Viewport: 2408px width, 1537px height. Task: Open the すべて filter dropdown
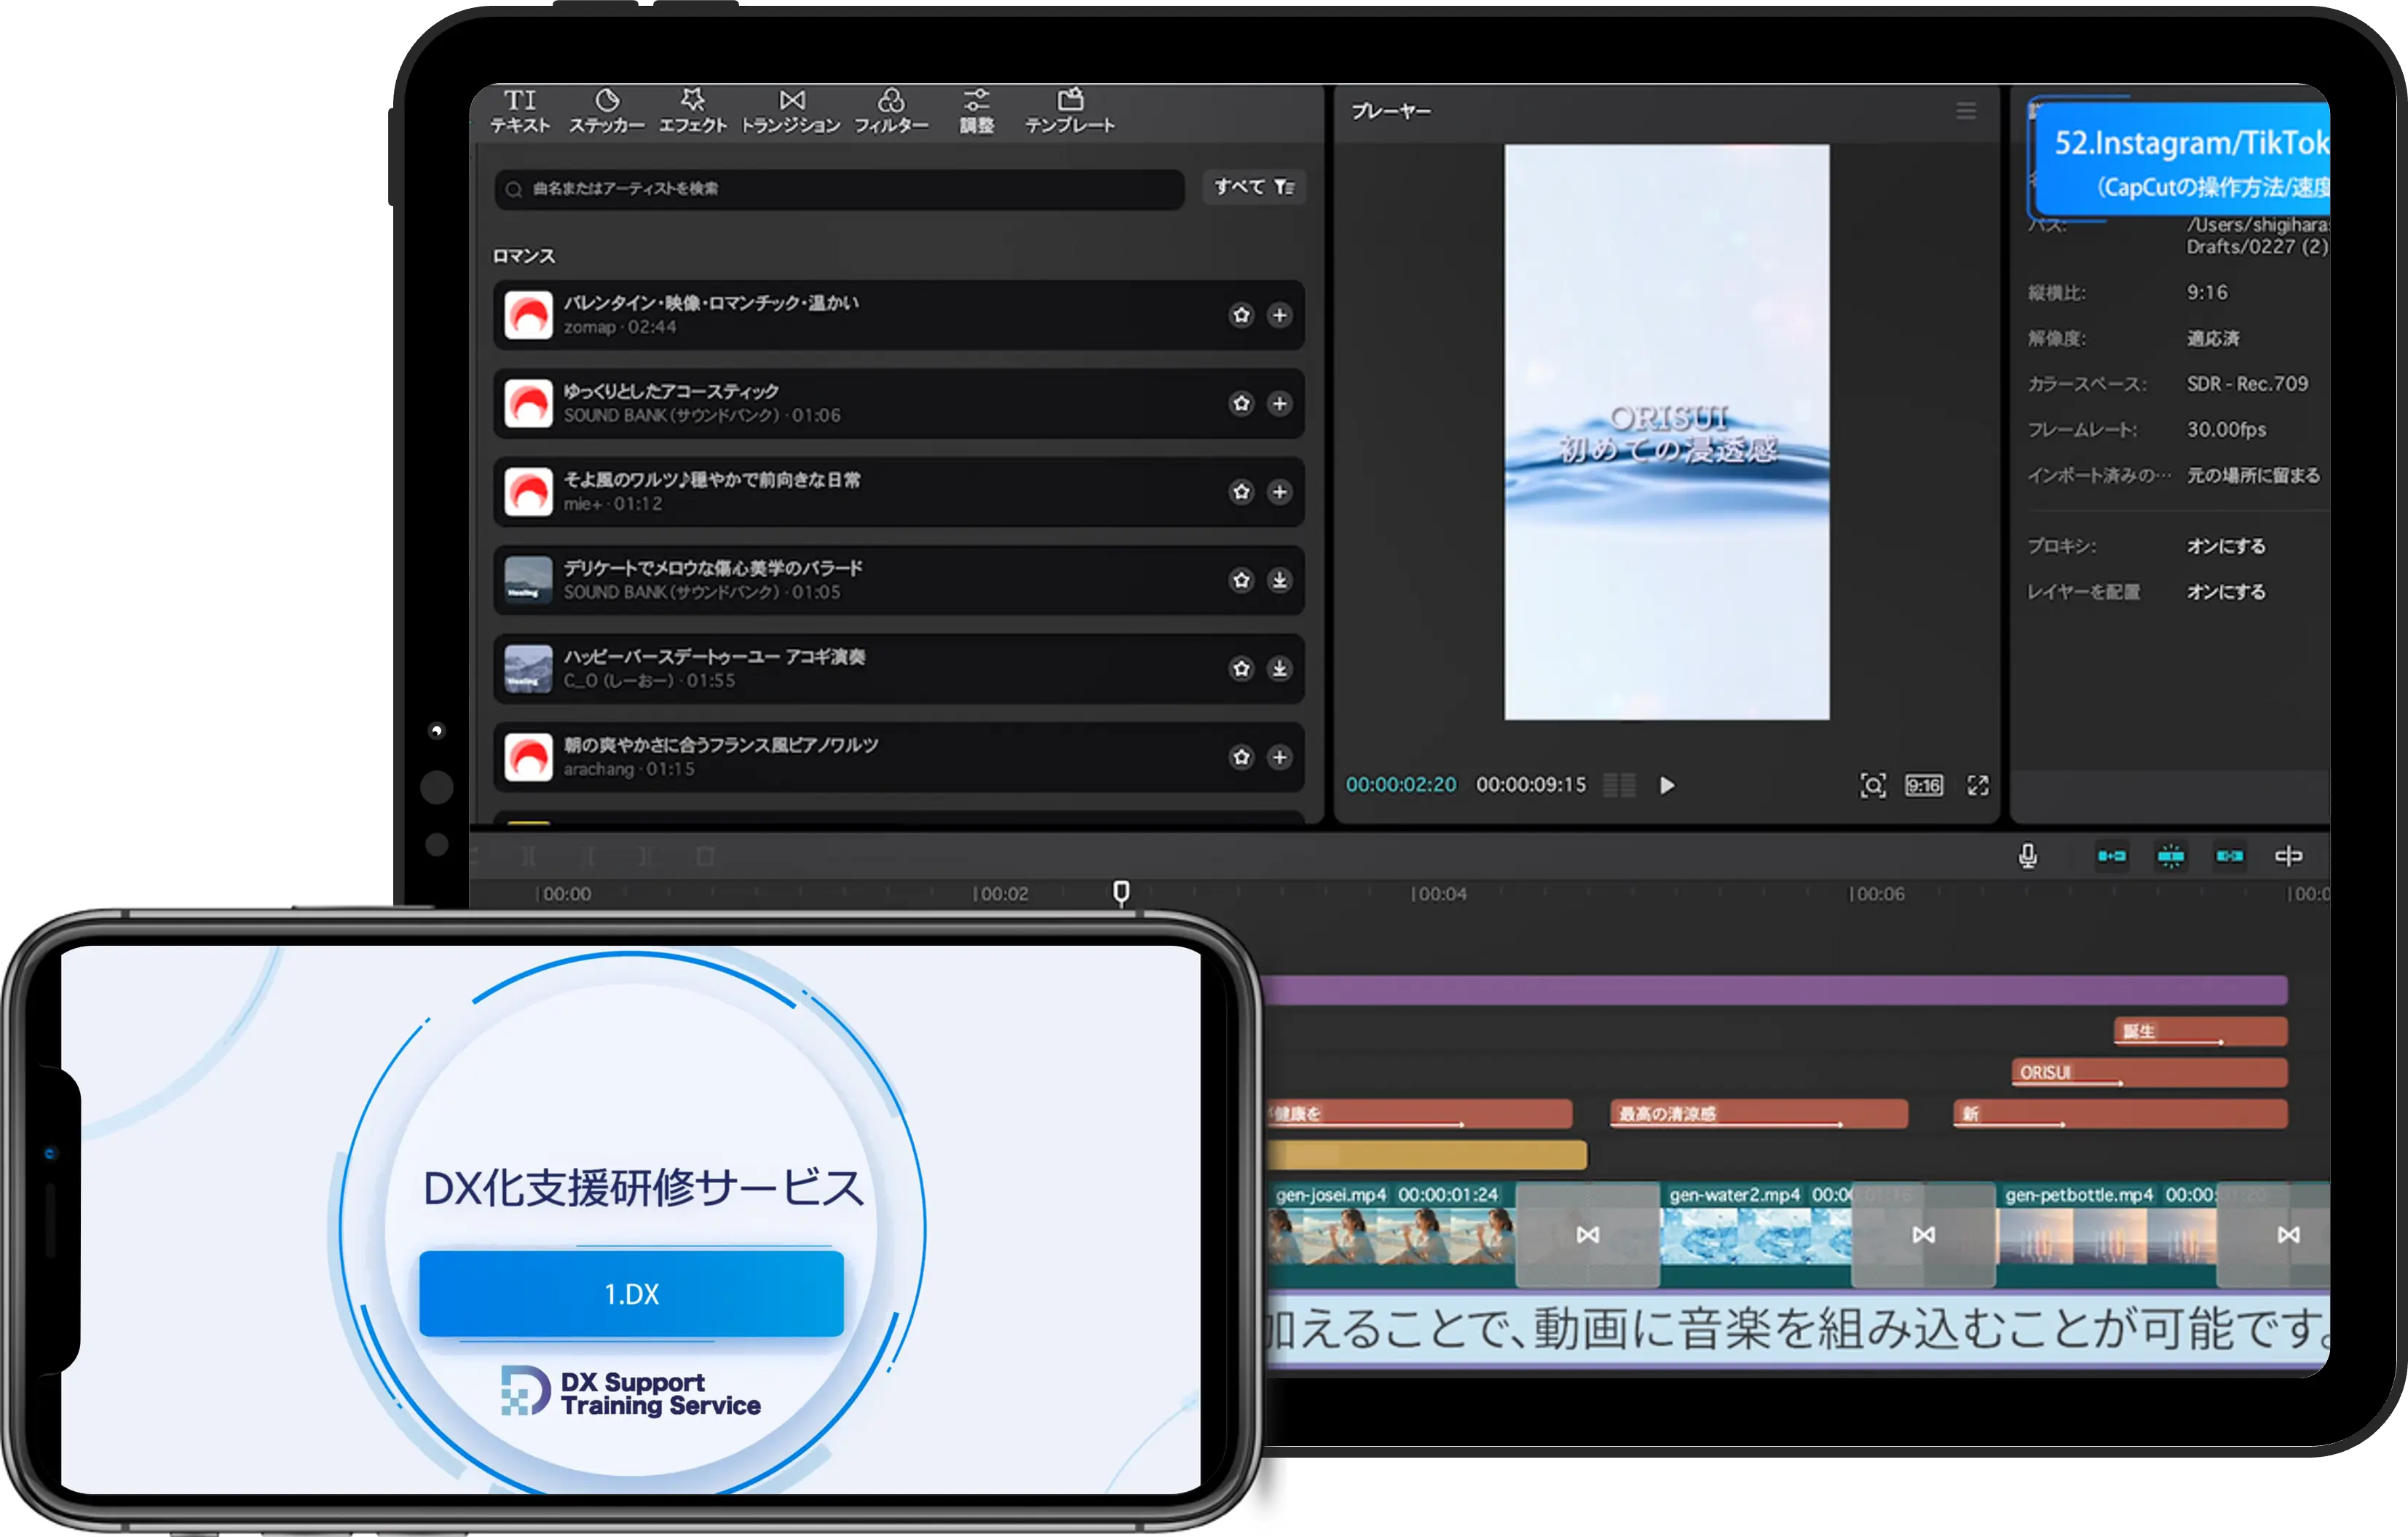(1253, 188)
